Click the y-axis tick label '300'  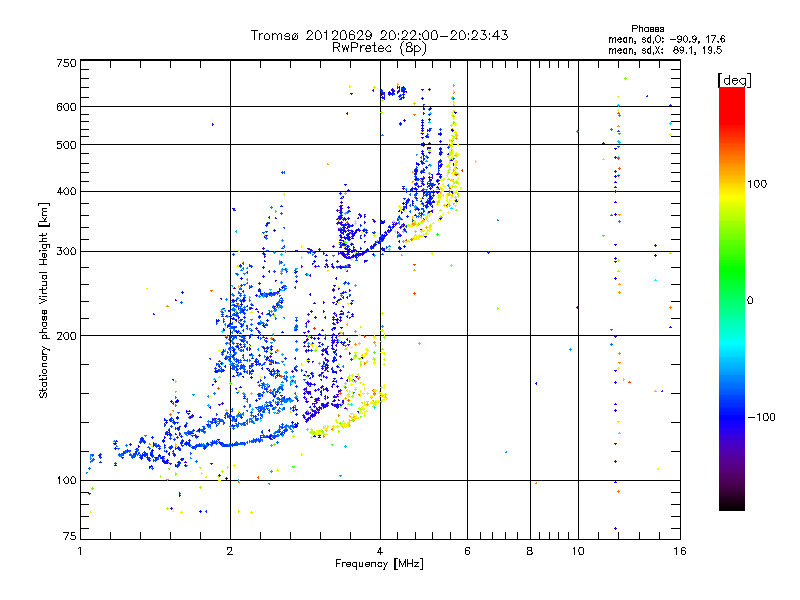pyautogui.click(x=67, y=252)
